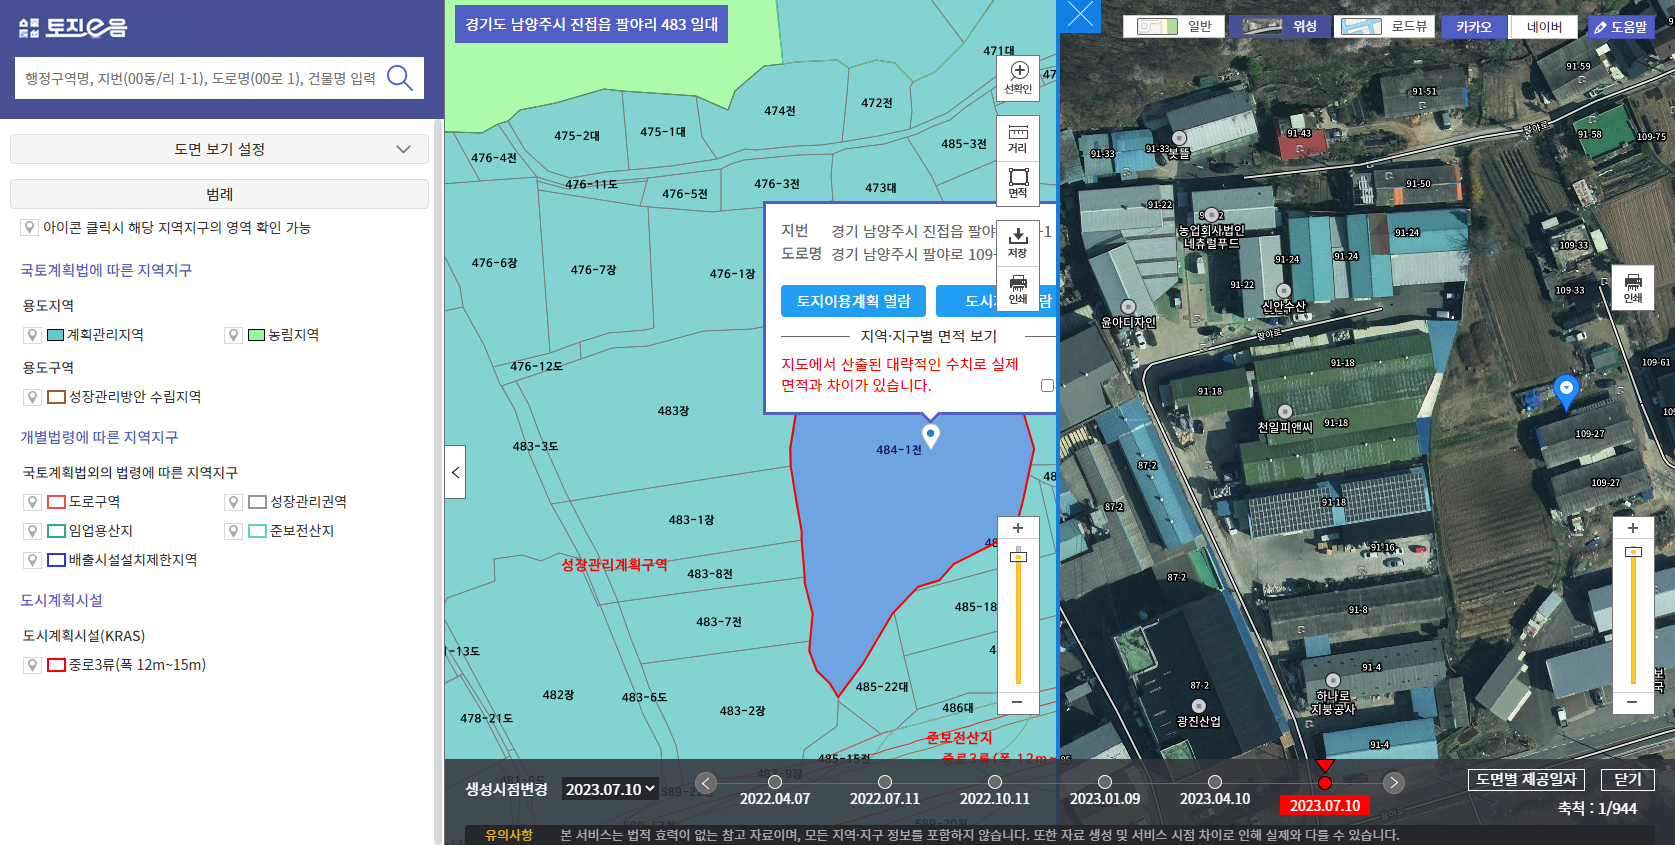Screen dimensions: 1675x845
Task: Show 중로3류 road location icon
Action: tap(33, 665)
